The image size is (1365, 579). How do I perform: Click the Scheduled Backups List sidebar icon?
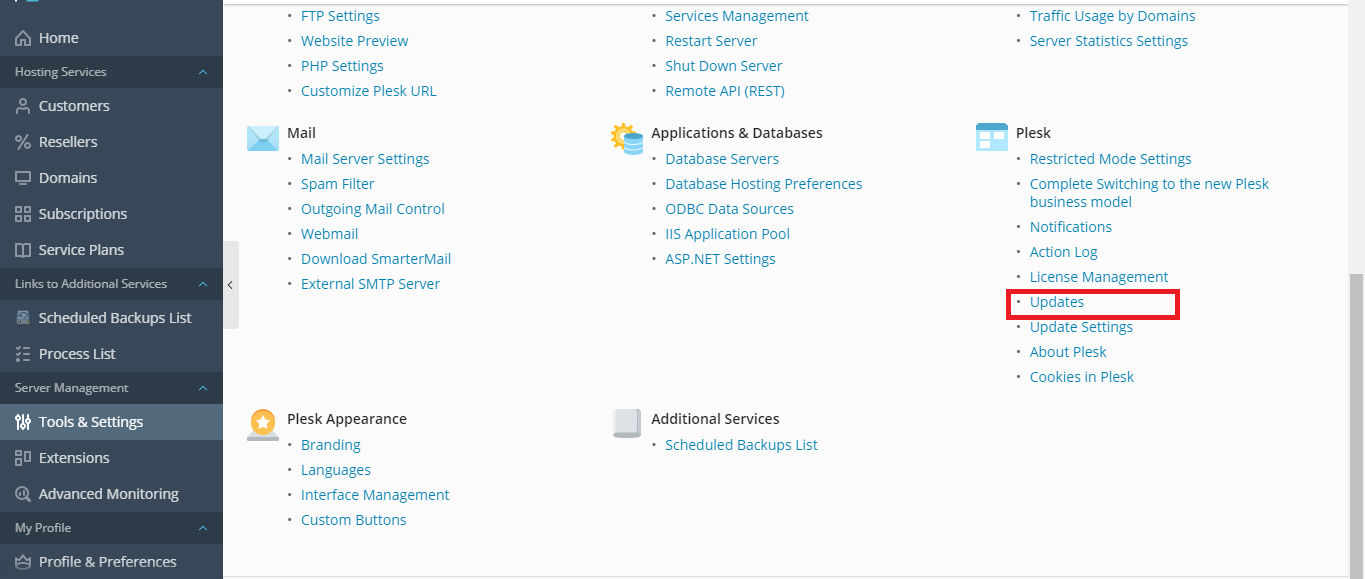23,318
